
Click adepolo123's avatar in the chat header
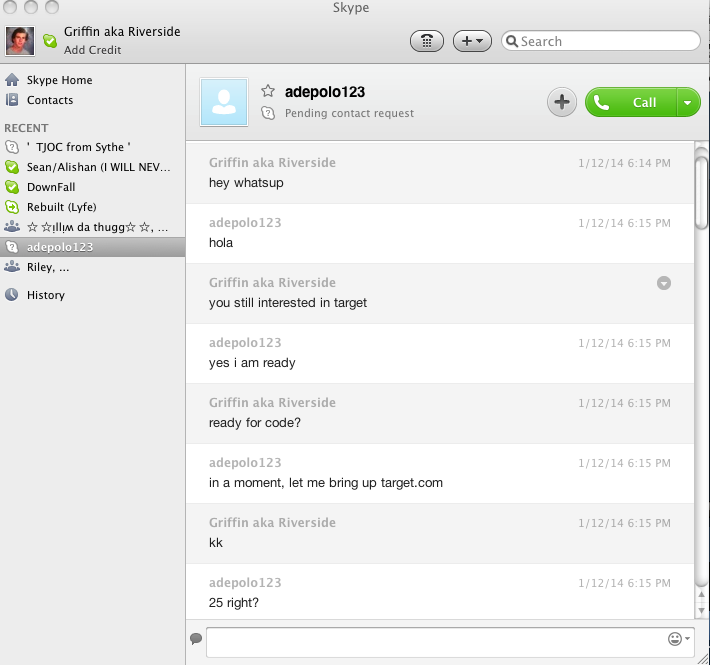pyautogui.click(x=224, y=102)
